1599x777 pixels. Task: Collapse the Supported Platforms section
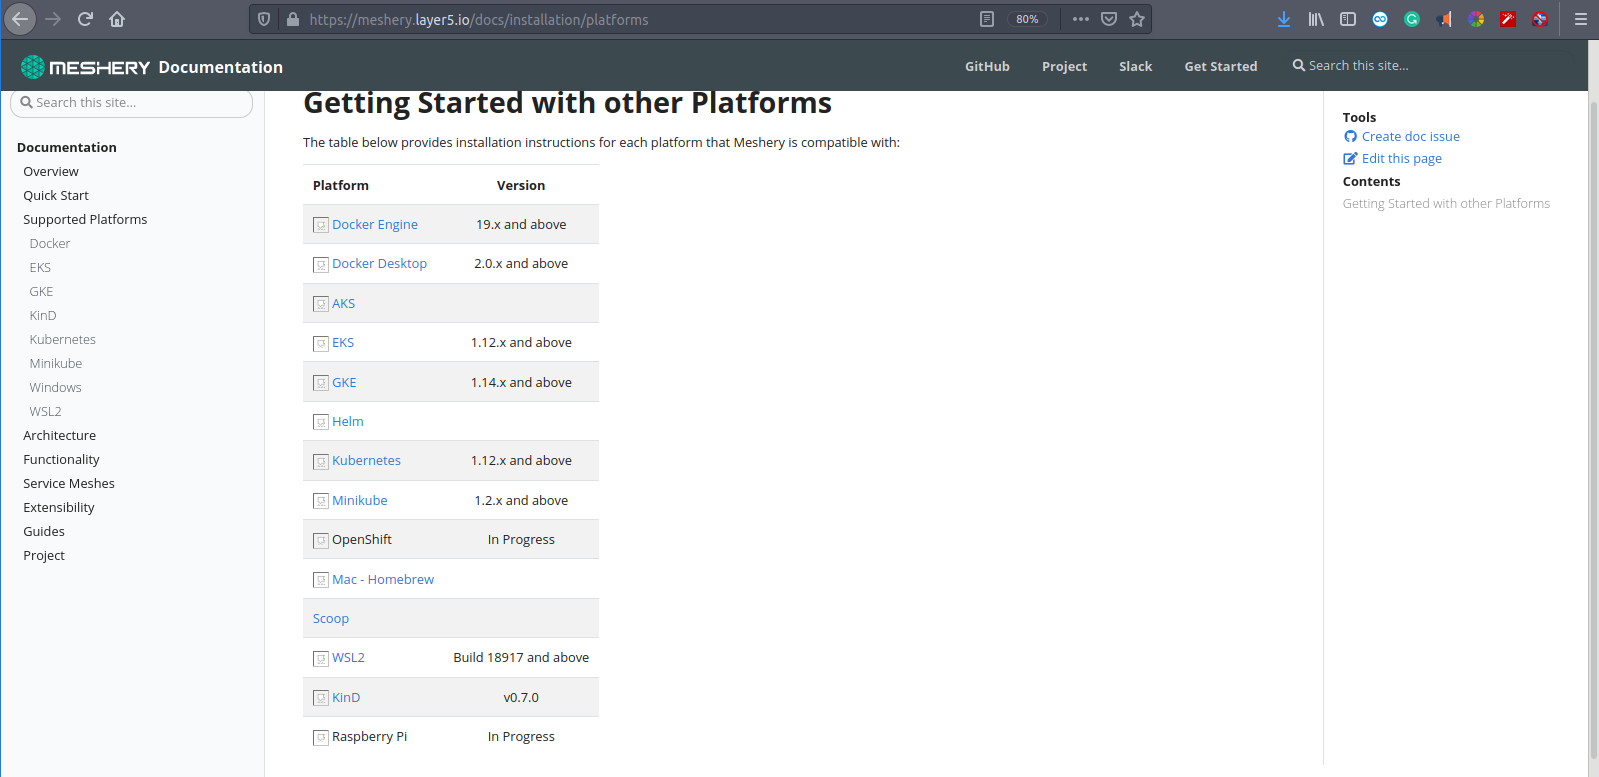click(x=85, y=220)
